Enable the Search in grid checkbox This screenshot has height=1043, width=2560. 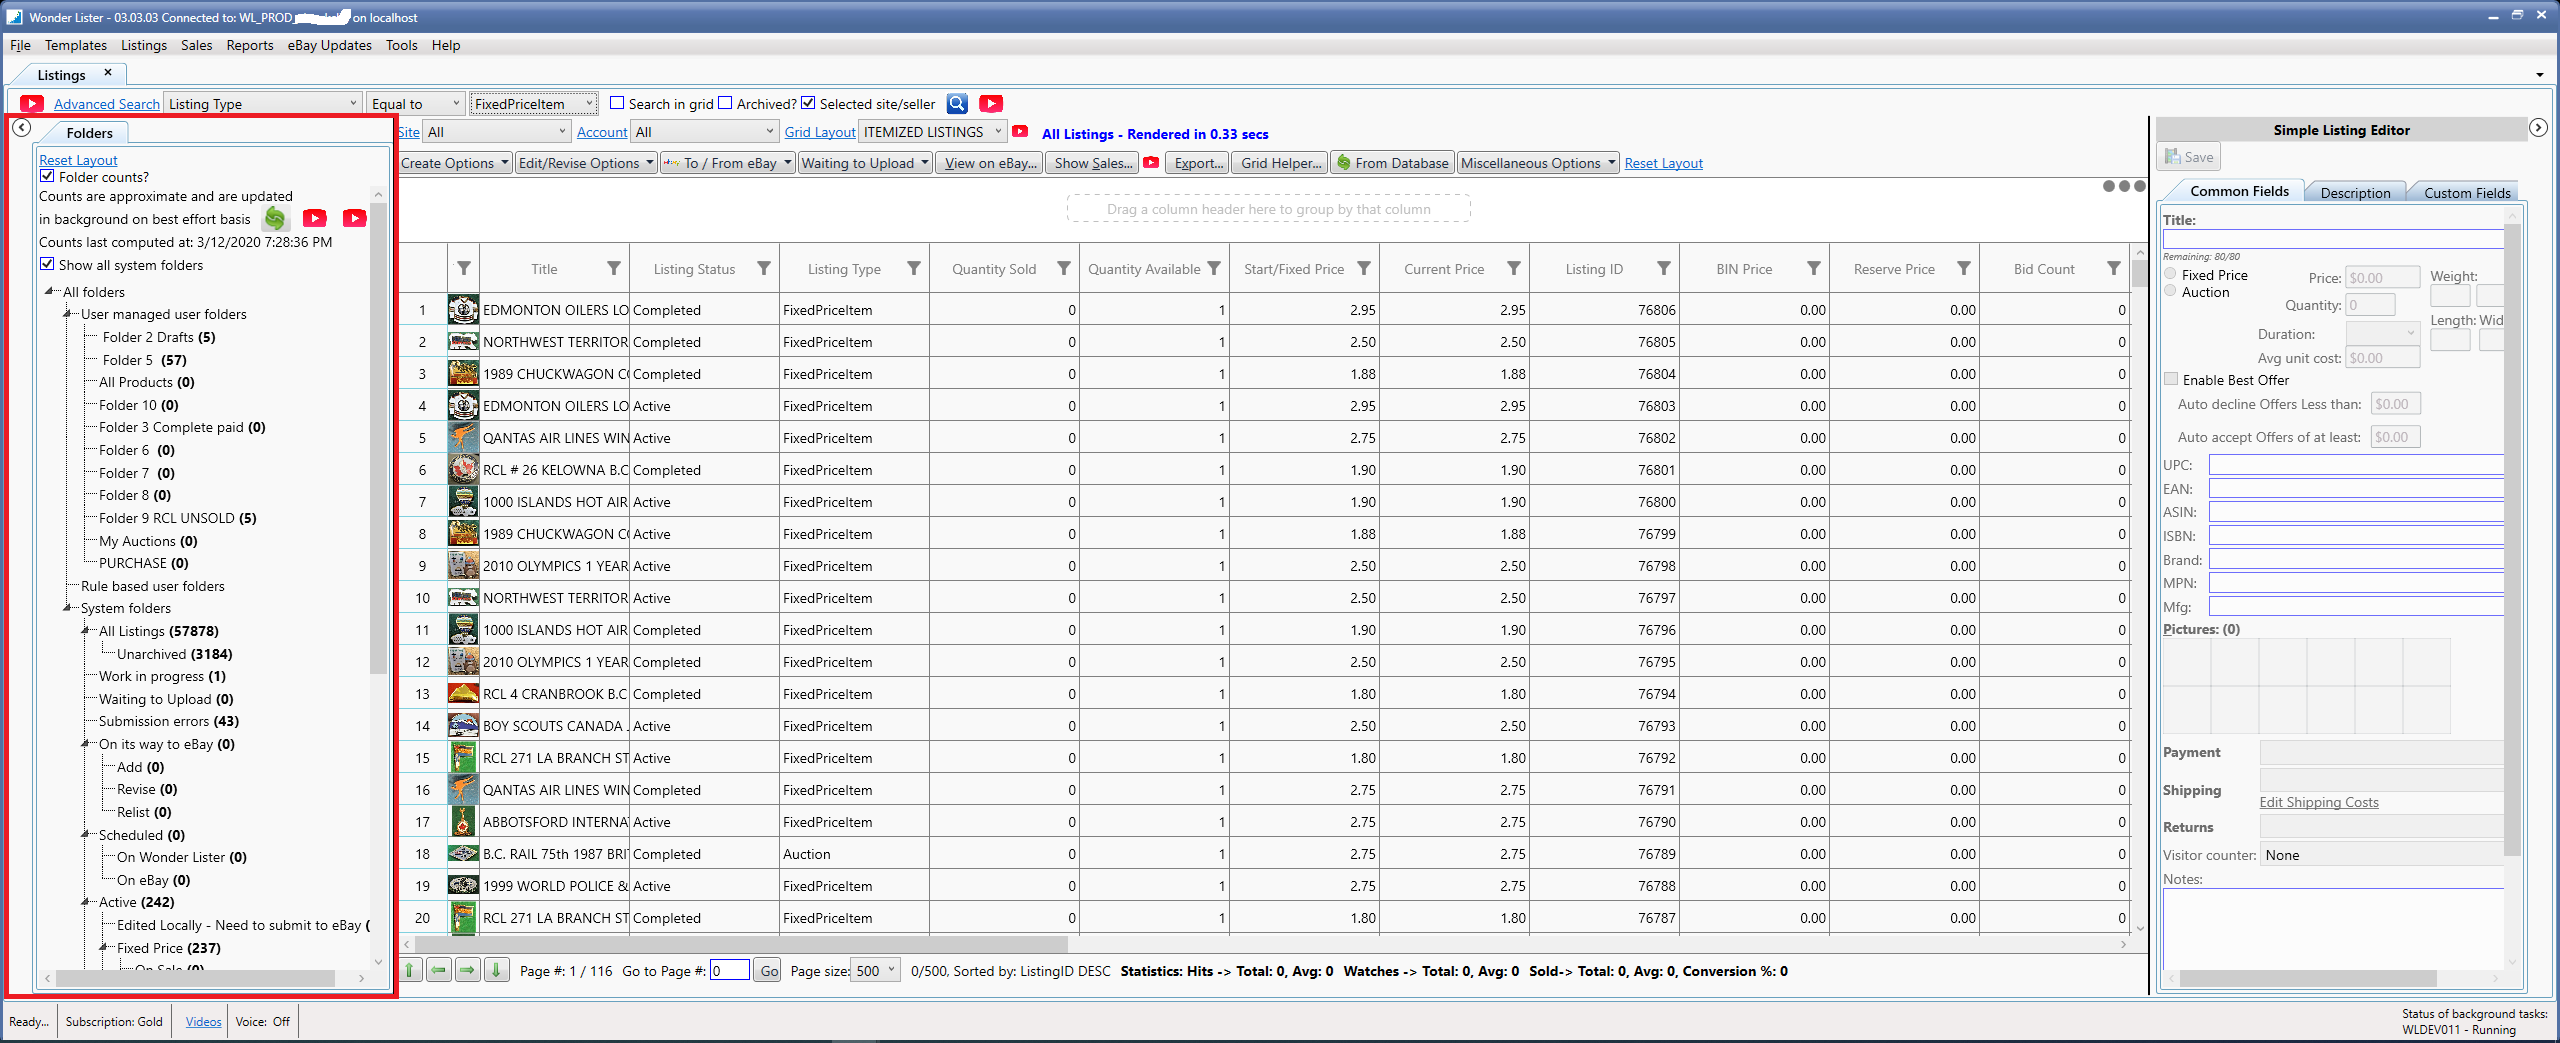coord(617,103)
